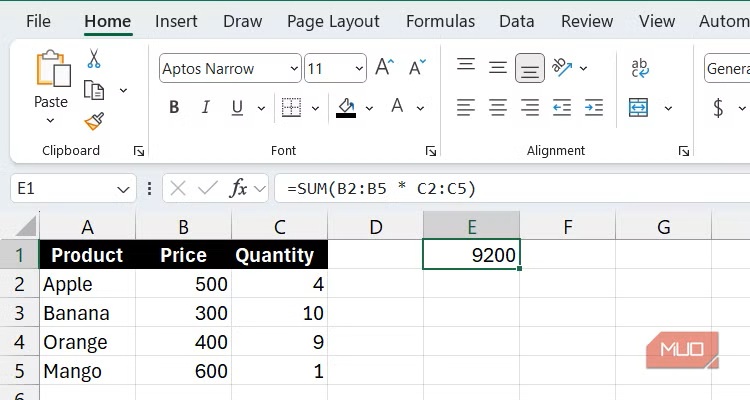The image size is (750, 400).
Task: Click the Cut scissors icon
Action: click(94, 59)
